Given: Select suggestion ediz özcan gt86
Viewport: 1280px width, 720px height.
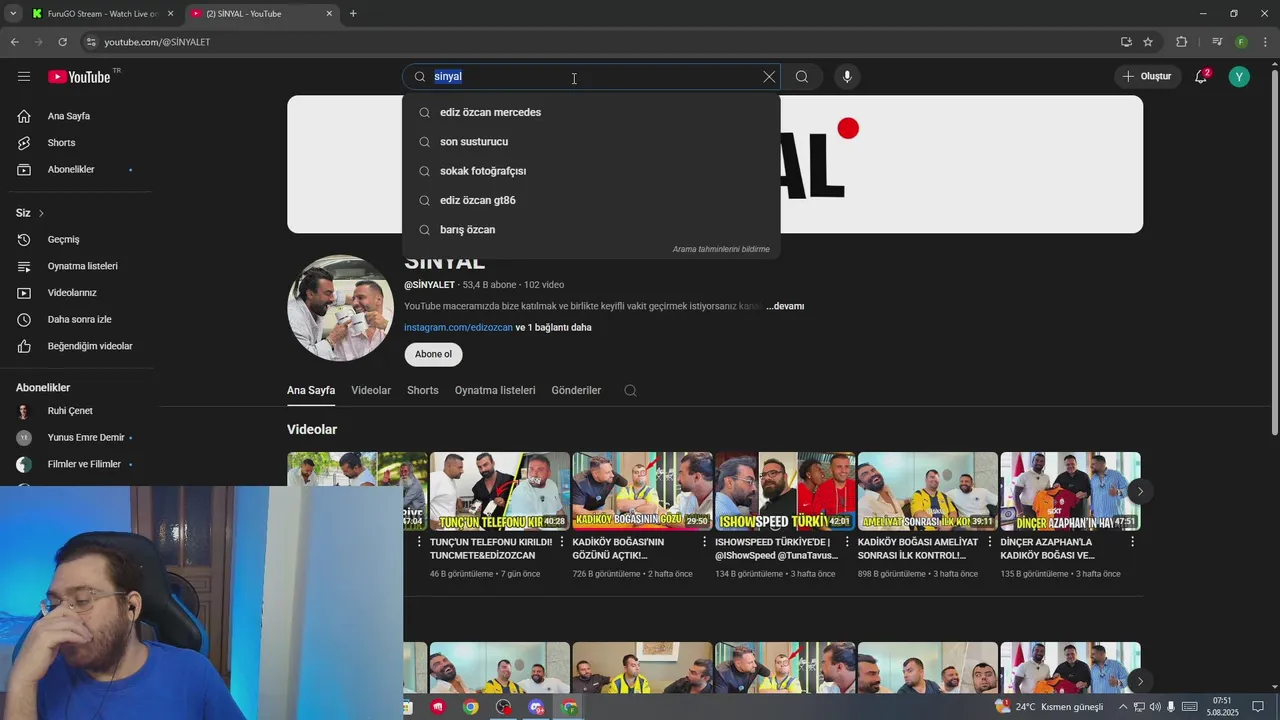Looking at the screenshot, I should point(591,200).
